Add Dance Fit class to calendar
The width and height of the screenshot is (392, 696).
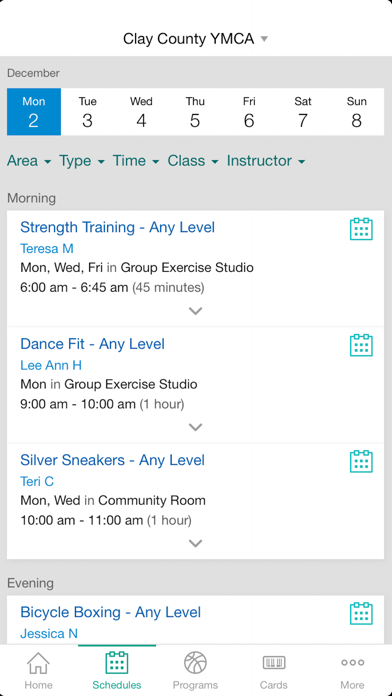click(361, 345)
